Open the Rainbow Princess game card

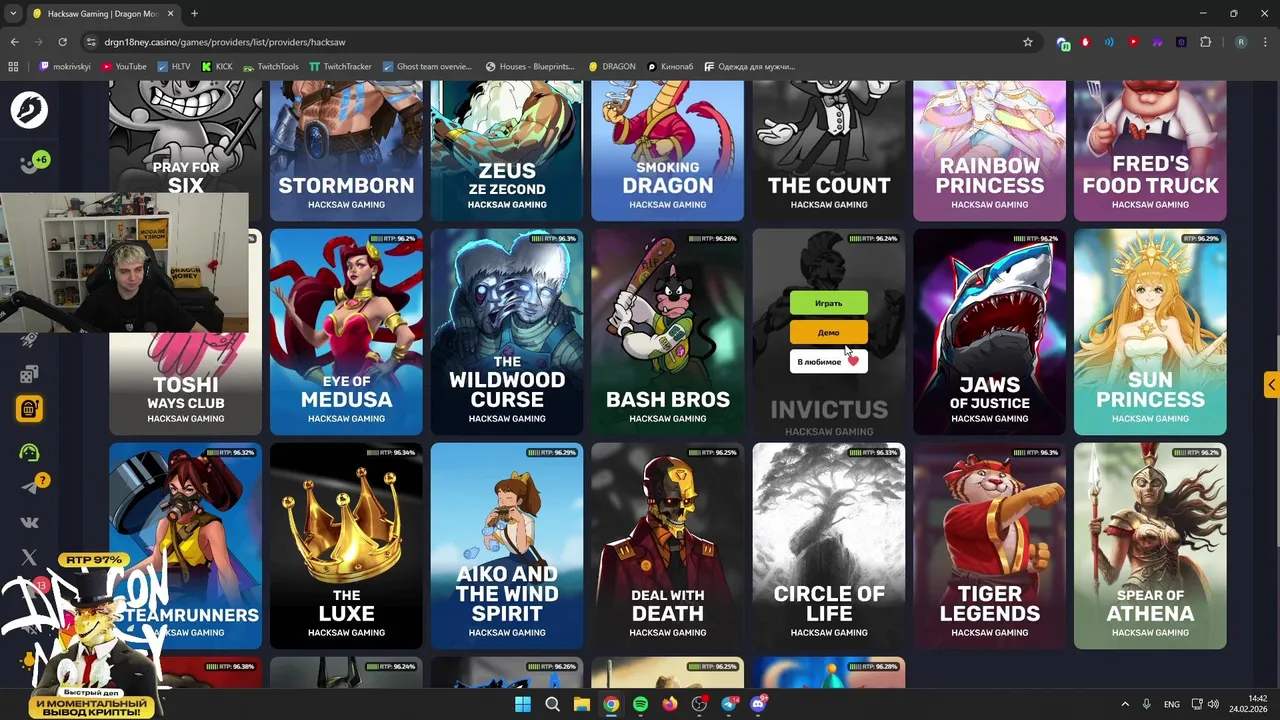[989, 150]
